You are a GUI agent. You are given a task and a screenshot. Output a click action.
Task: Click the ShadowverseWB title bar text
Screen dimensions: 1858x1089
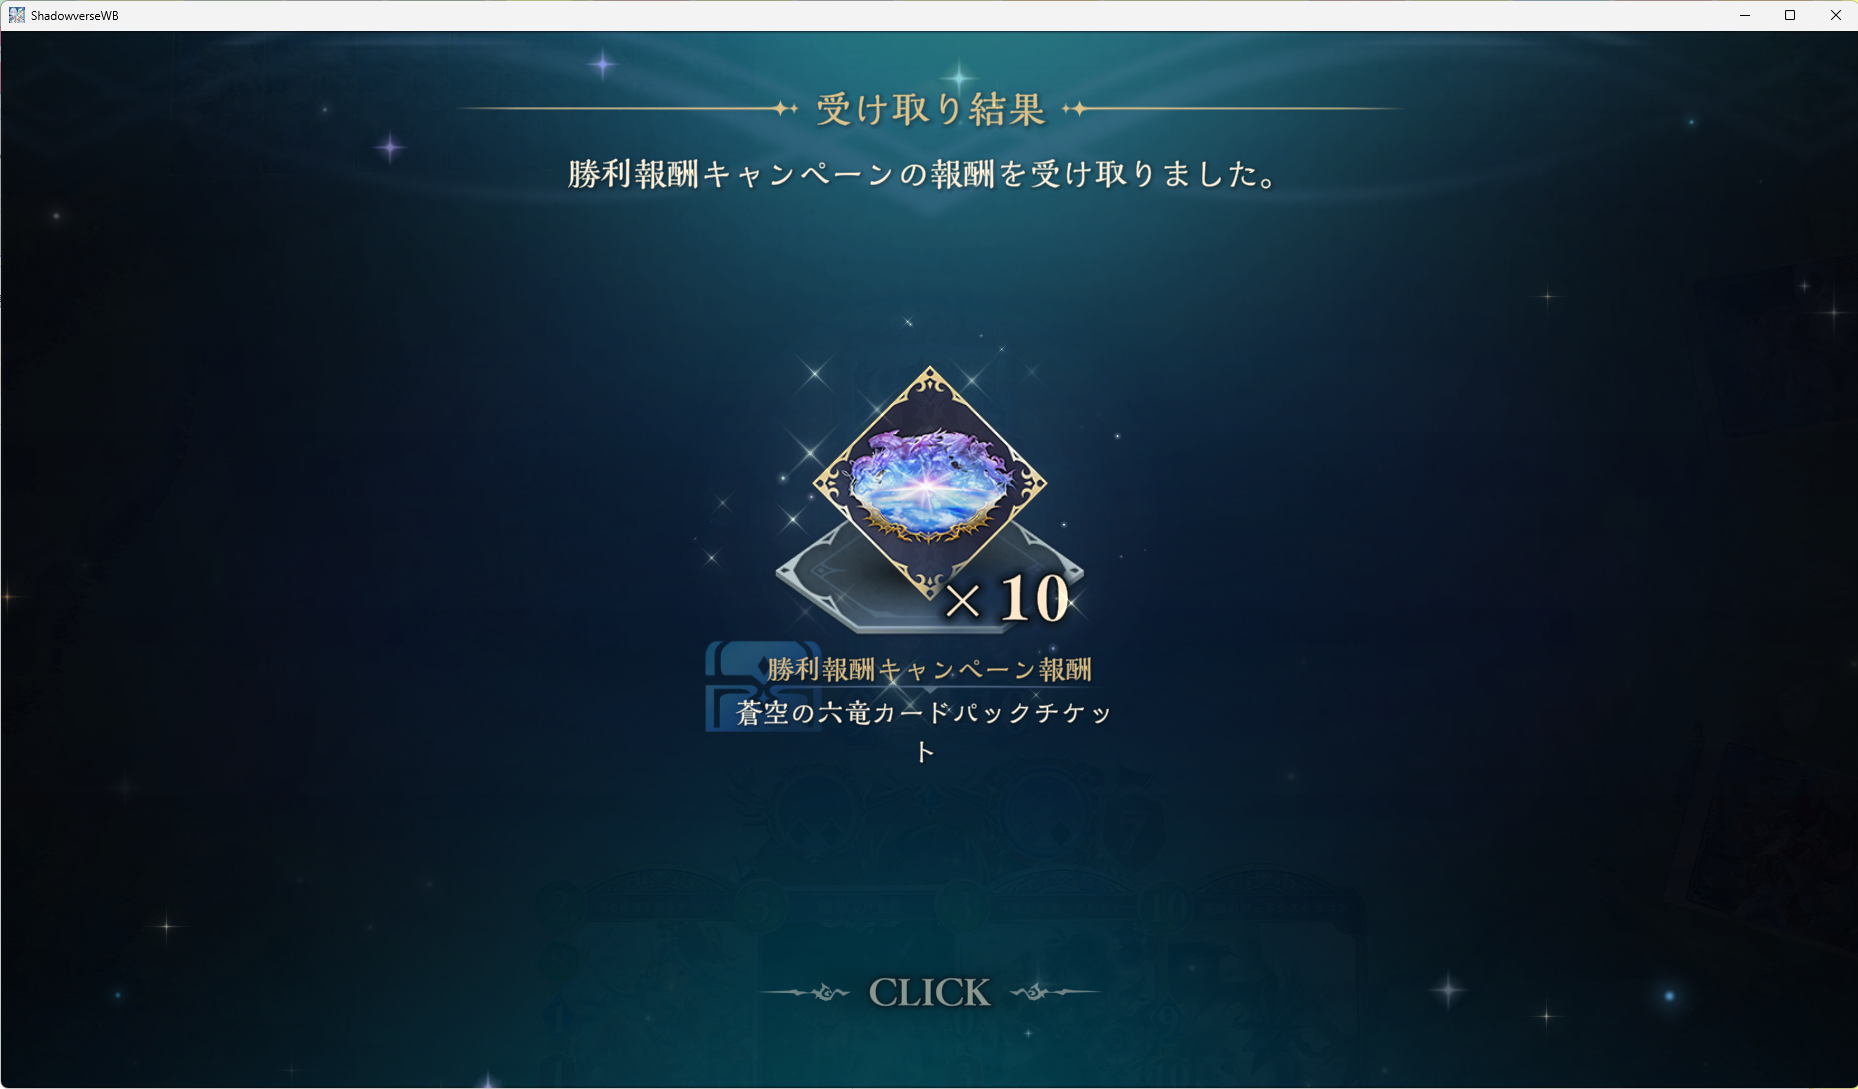tap(75, 15)
